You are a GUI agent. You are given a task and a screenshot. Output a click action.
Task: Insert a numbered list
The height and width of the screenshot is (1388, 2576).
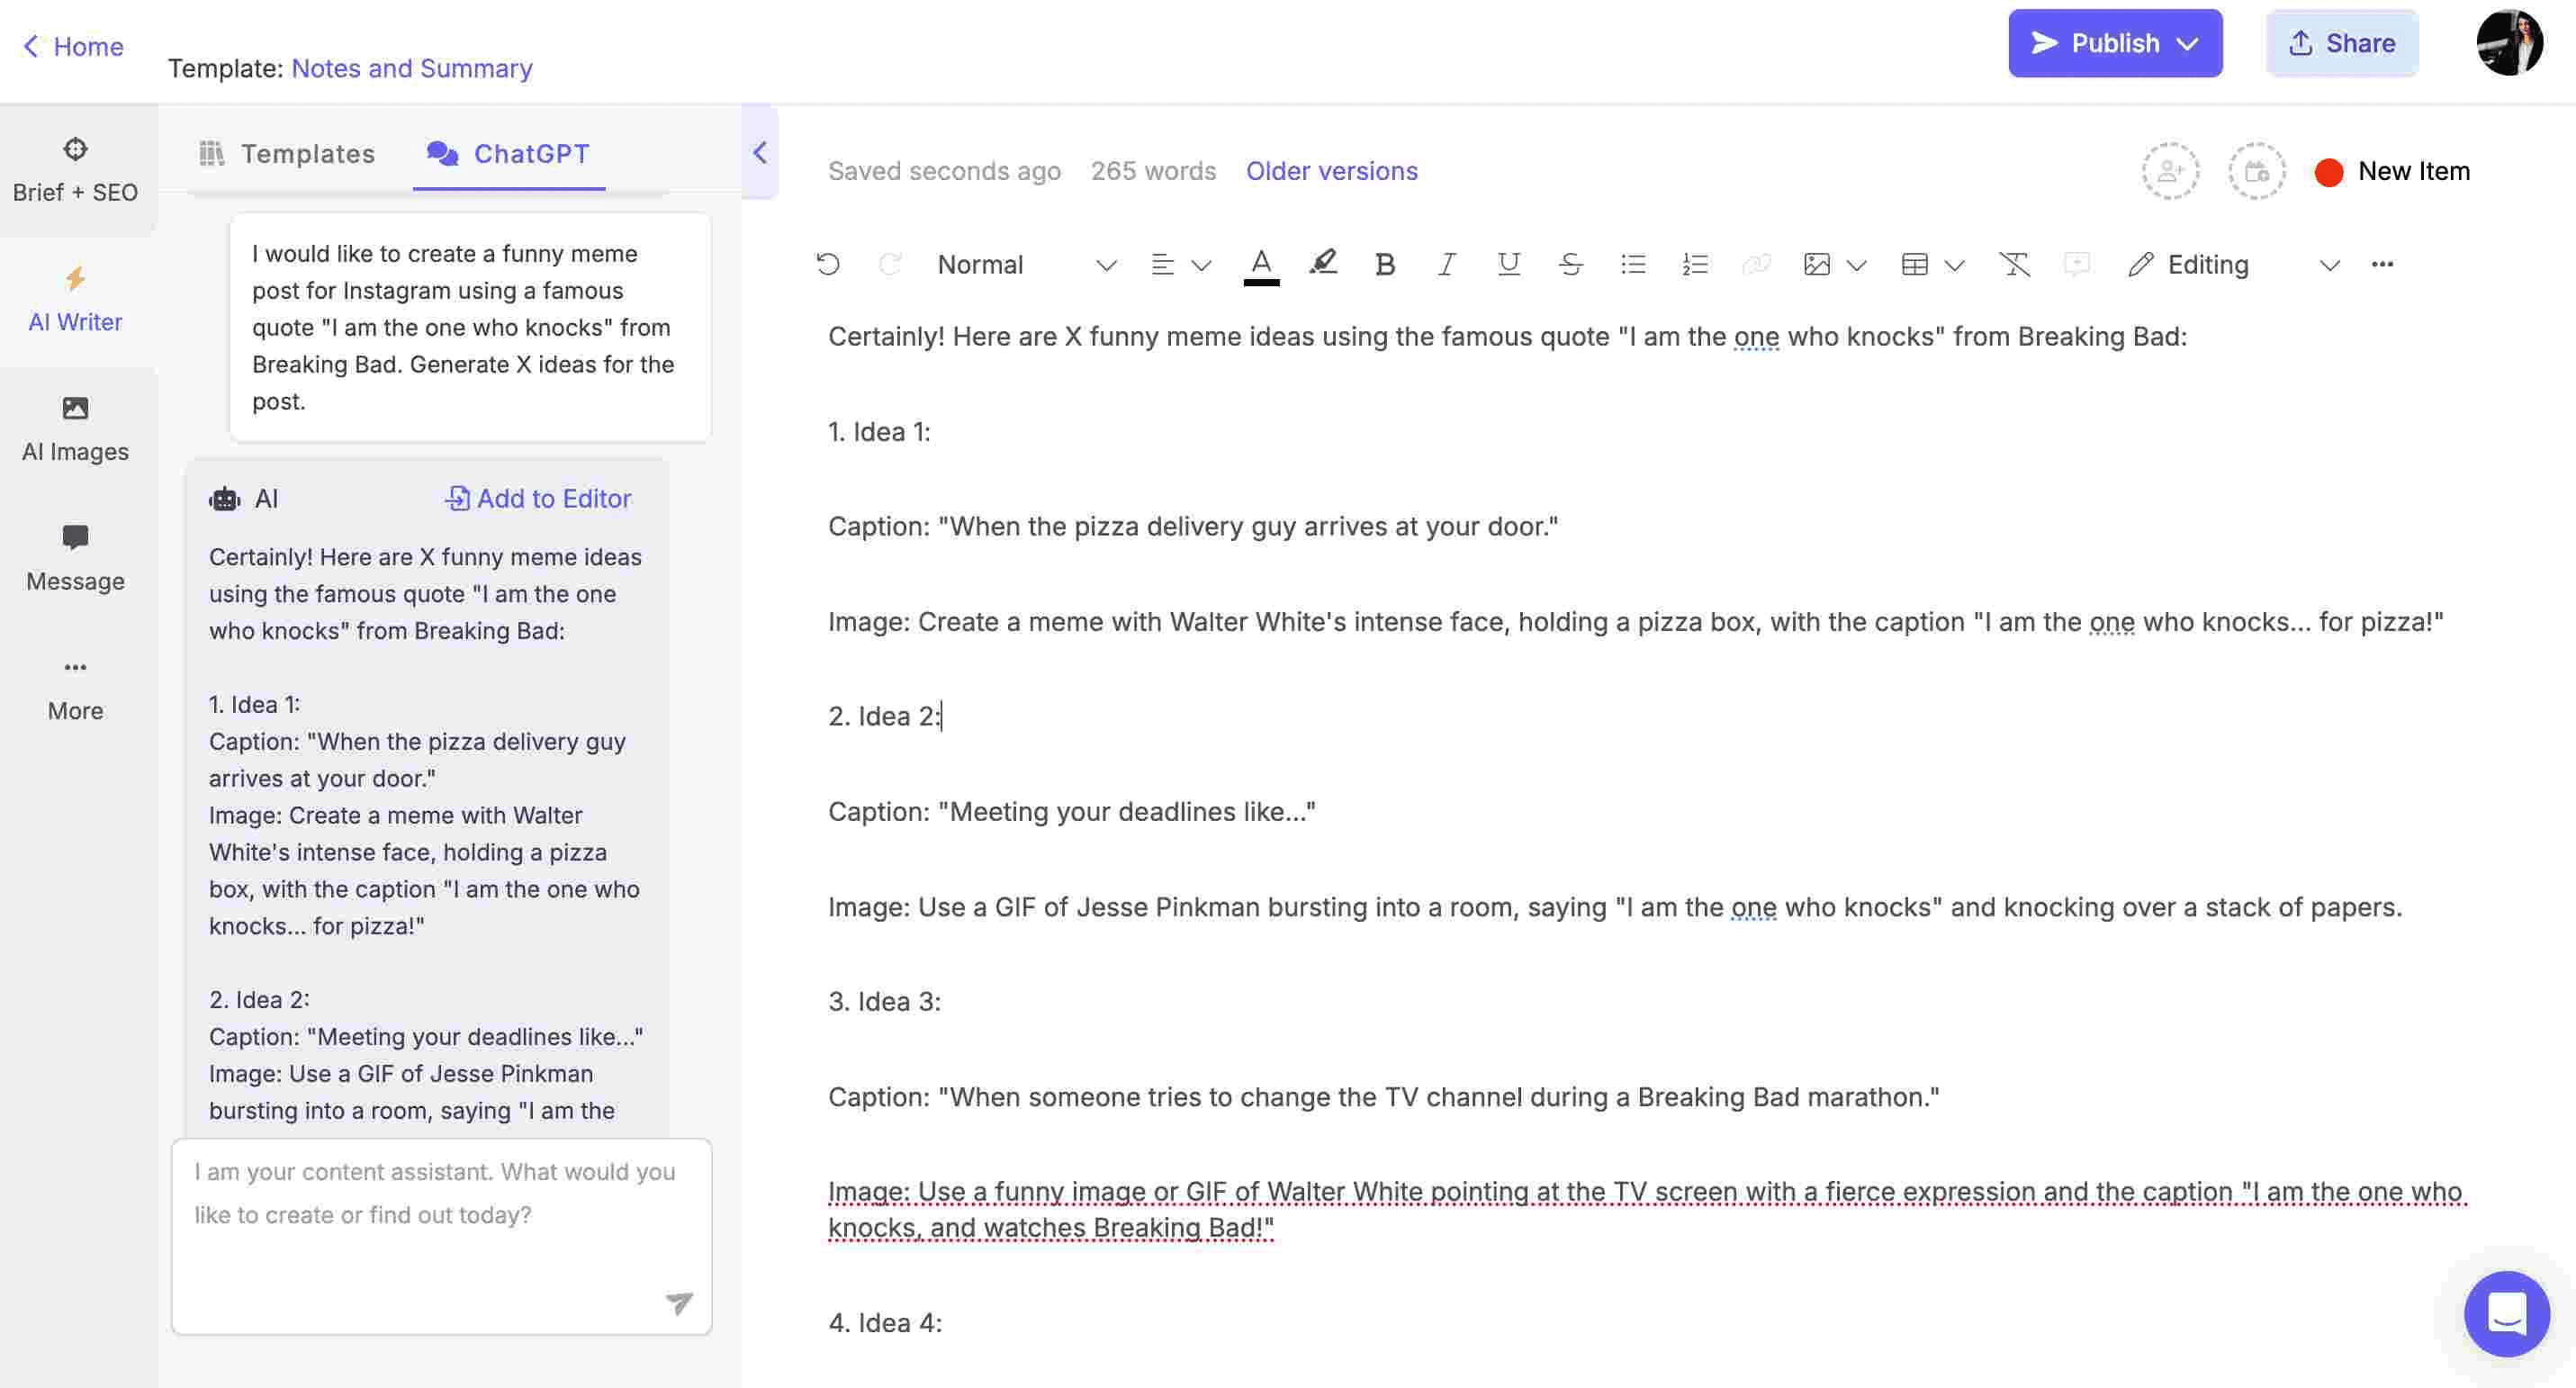pyautogui.click(x=1694, y=264)
